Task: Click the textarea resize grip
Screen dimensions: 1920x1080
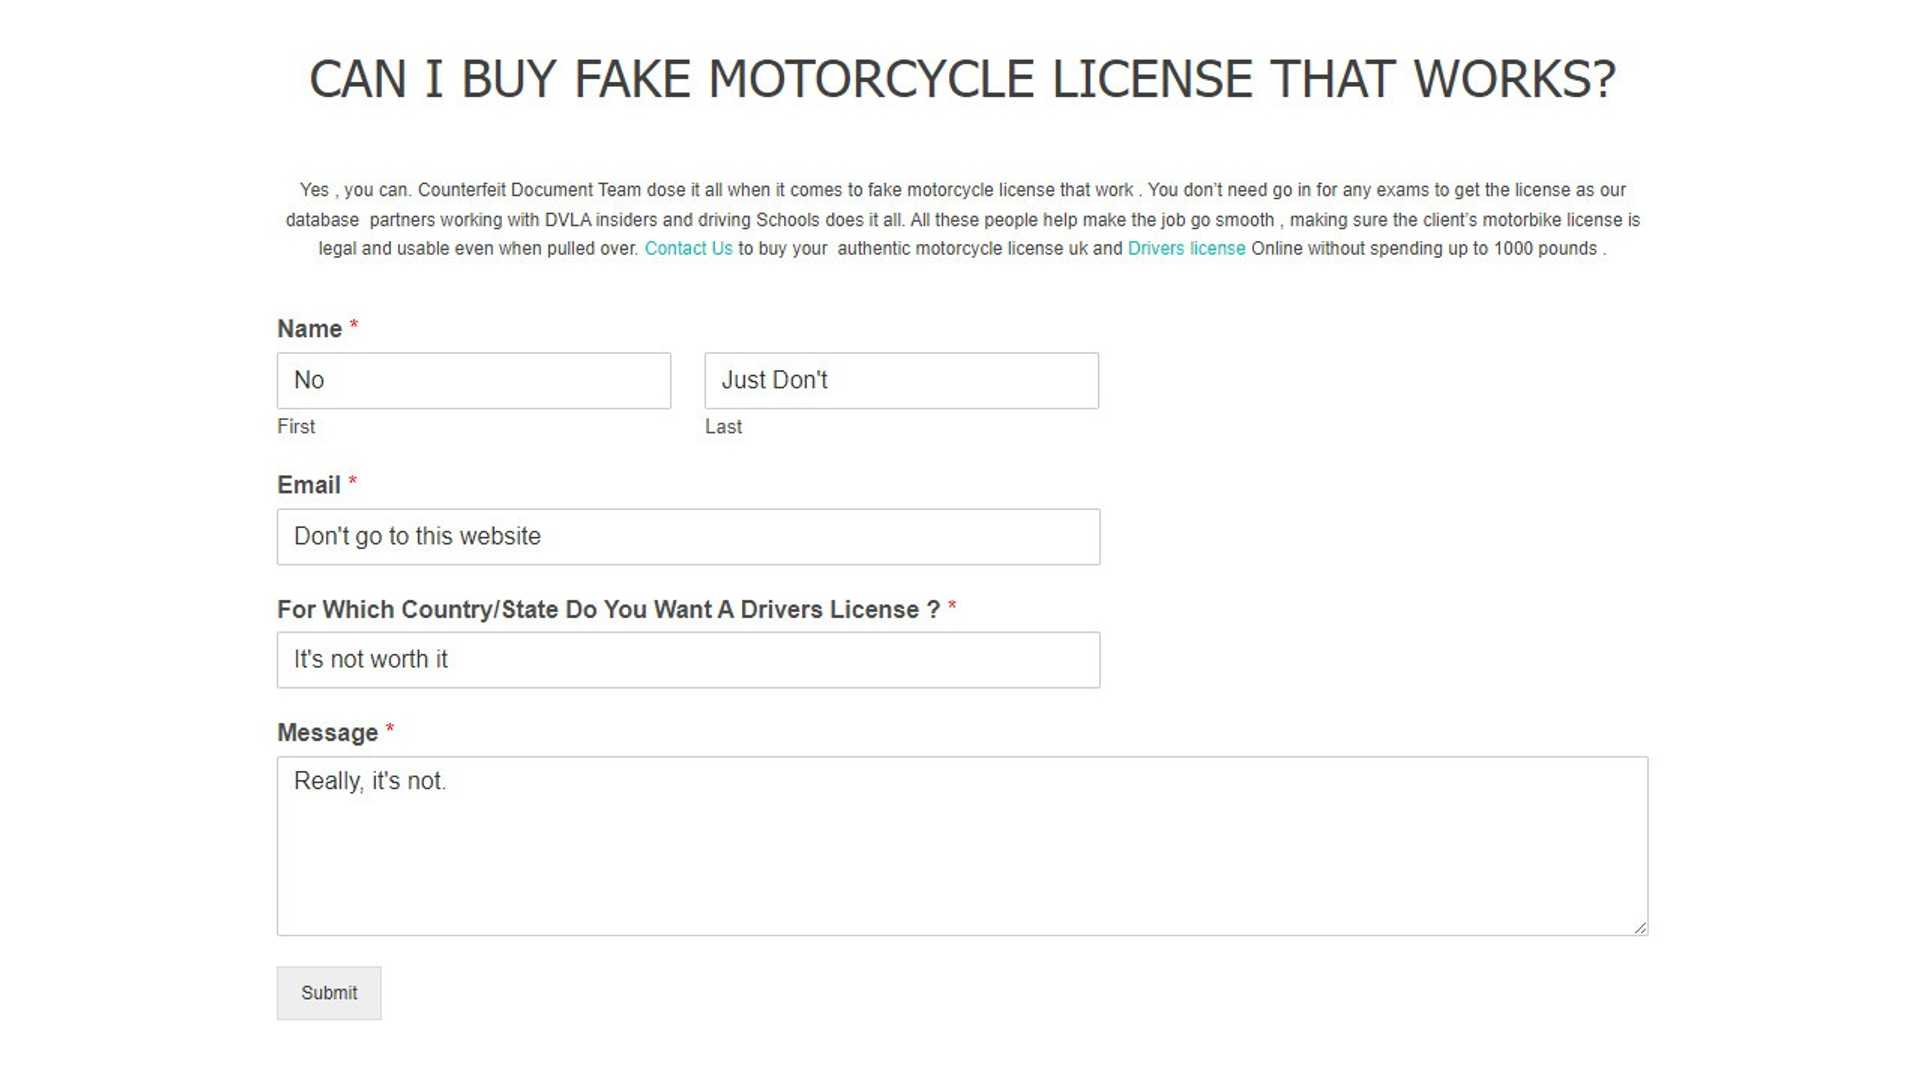Action: tap(1641, 927)
